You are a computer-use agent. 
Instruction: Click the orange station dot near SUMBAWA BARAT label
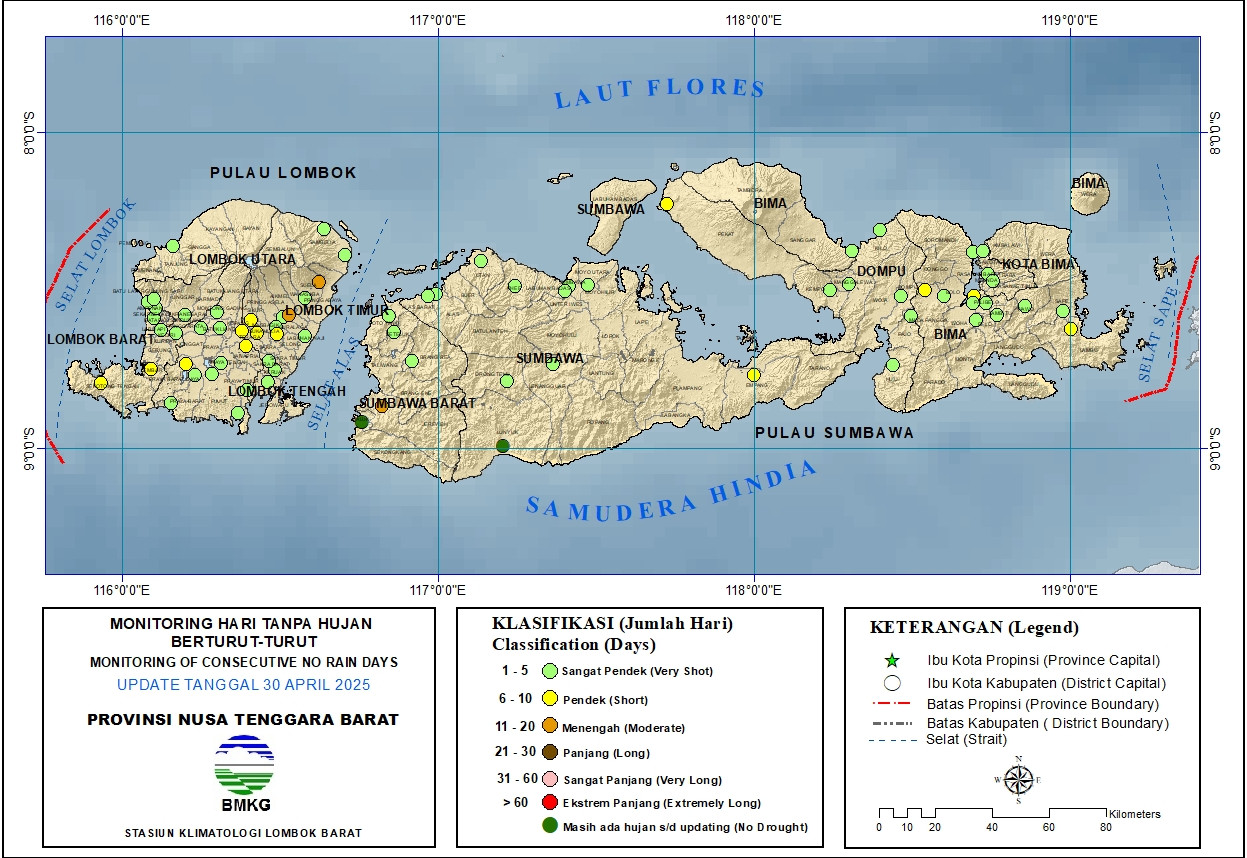tap(381, 406)
